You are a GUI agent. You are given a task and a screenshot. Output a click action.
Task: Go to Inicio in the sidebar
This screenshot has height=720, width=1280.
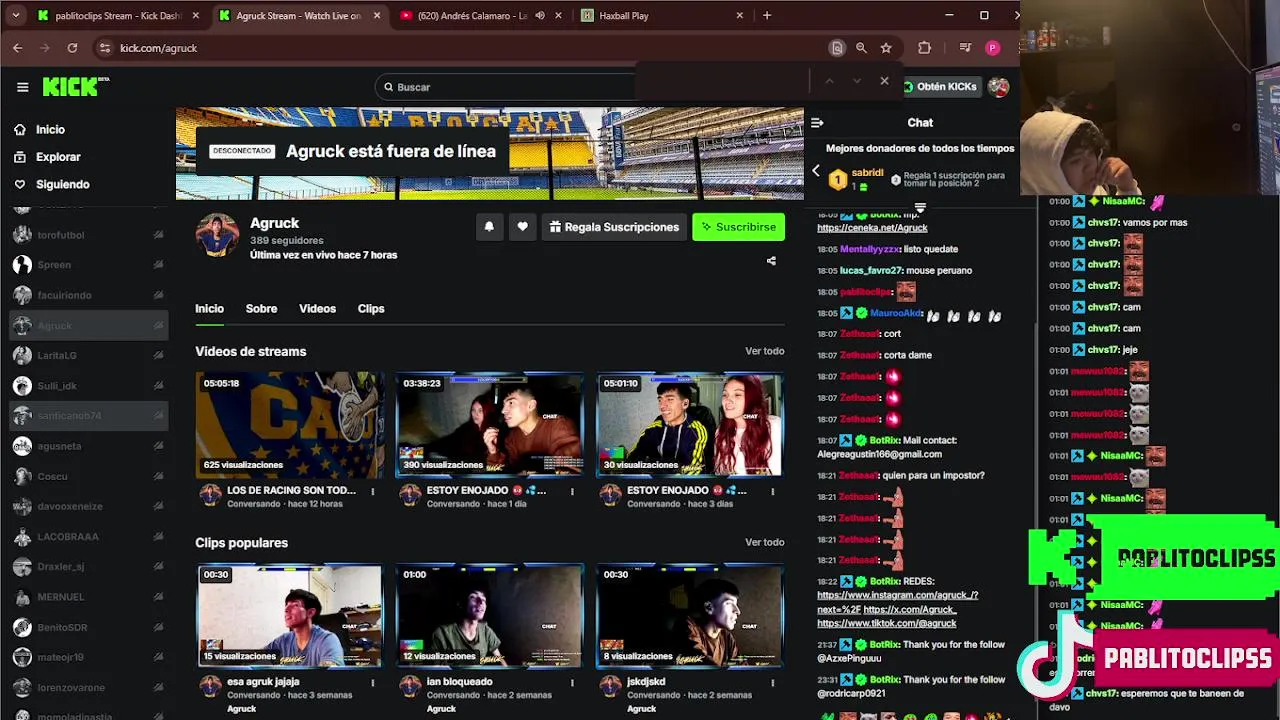pyautogui.click(x=50, y=130)
